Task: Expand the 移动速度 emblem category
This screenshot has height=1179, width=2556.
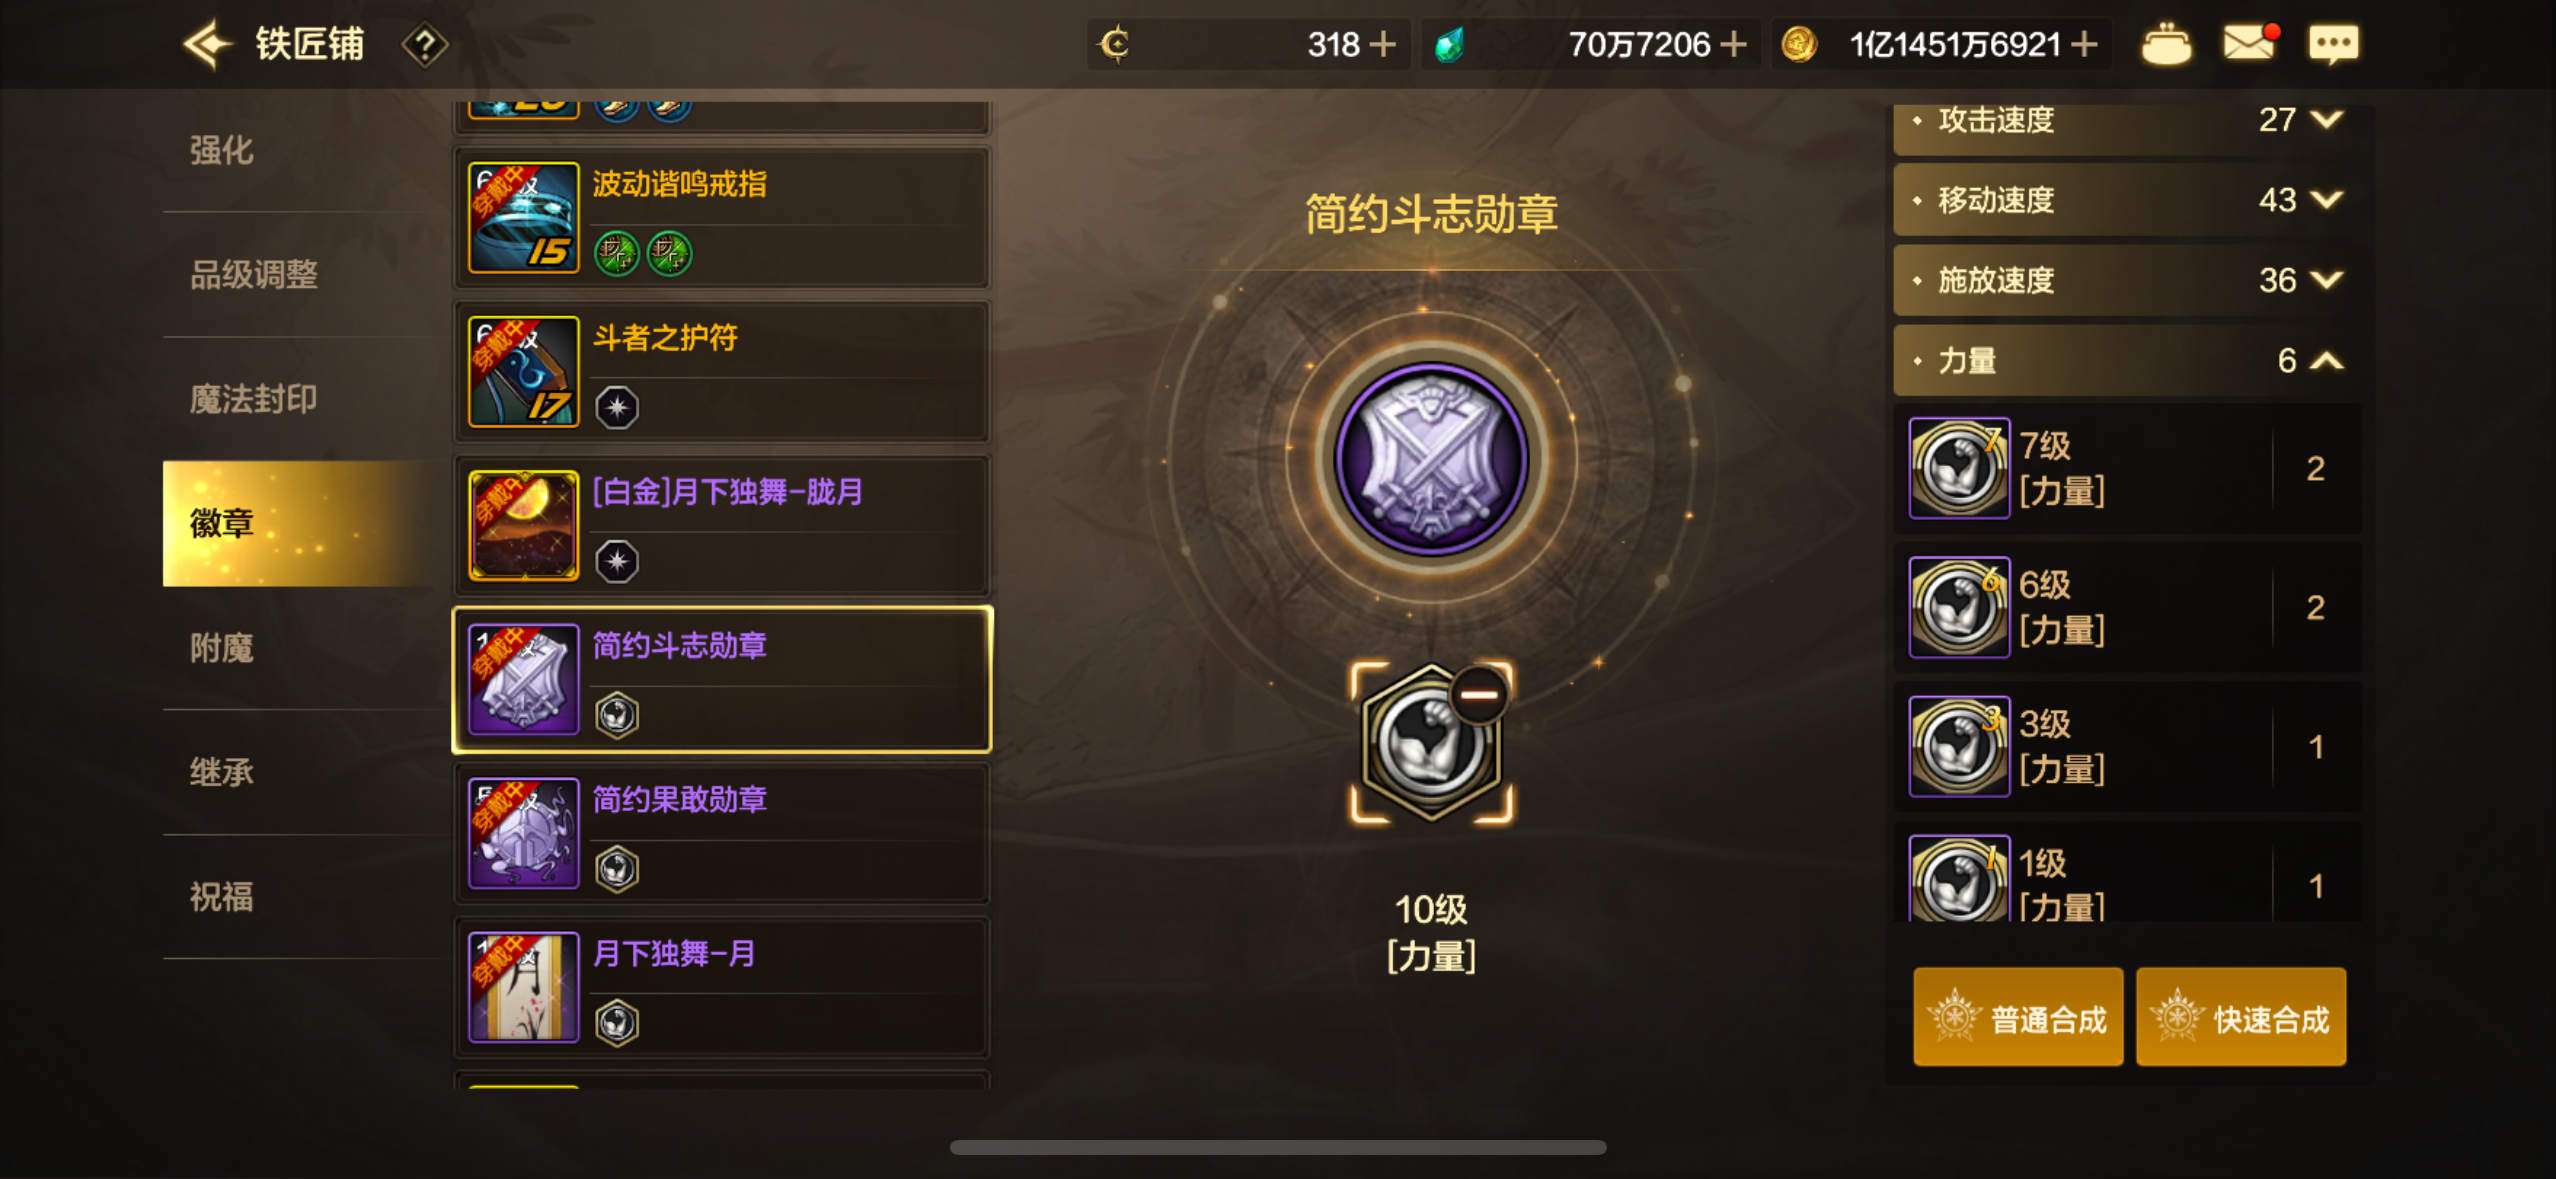Action: tap(2127, 200)
